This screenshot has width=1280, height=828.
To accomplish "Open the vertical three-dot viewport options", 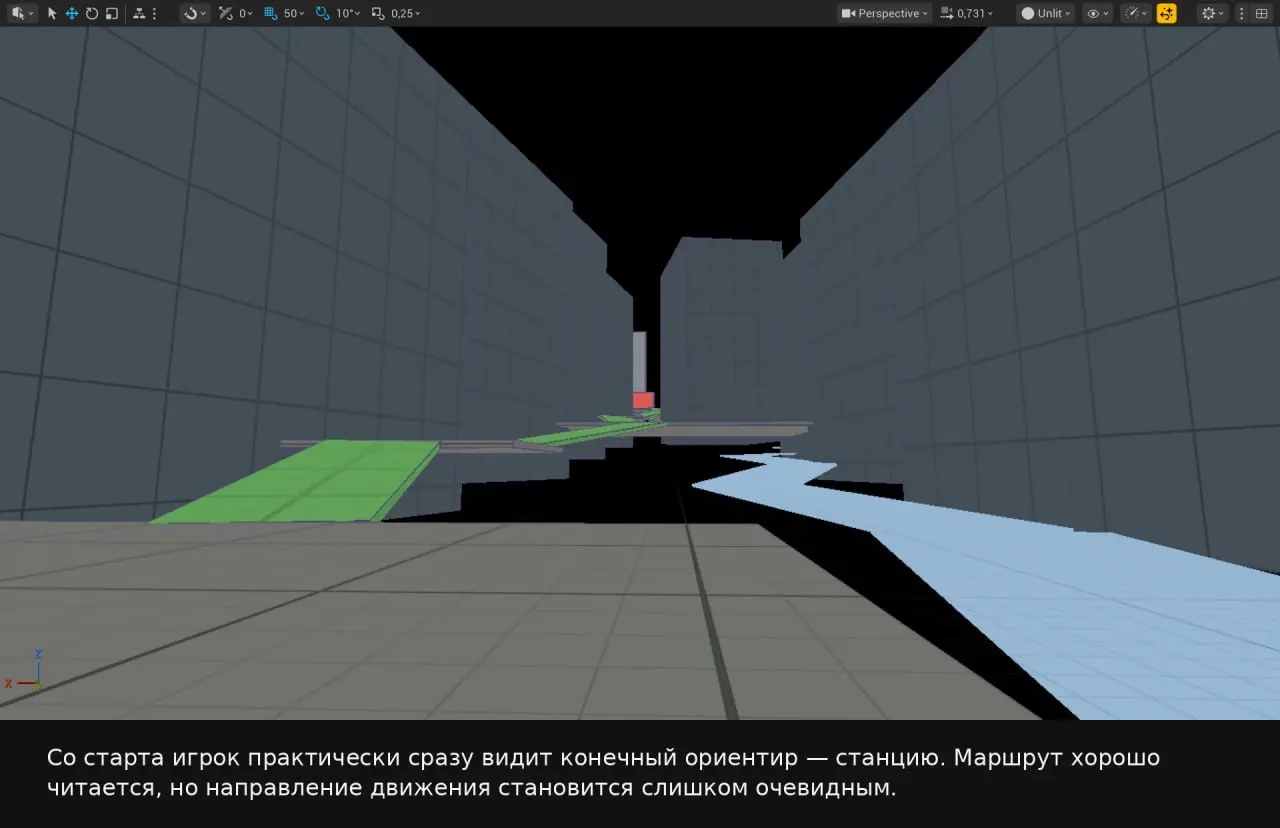I will pos(1242,13).
